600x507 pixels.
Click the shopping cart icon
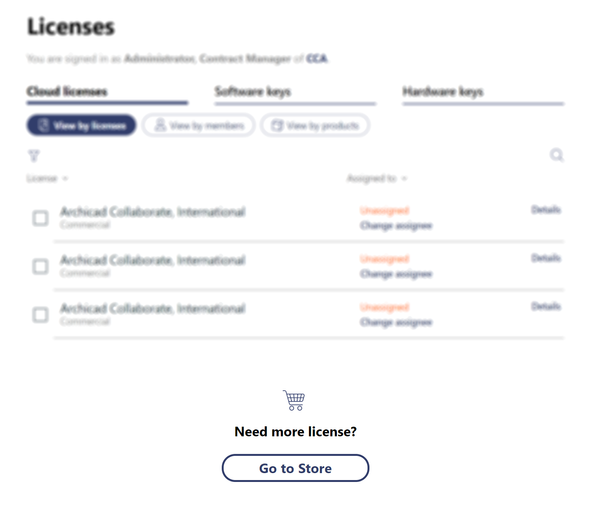point(295,401)
